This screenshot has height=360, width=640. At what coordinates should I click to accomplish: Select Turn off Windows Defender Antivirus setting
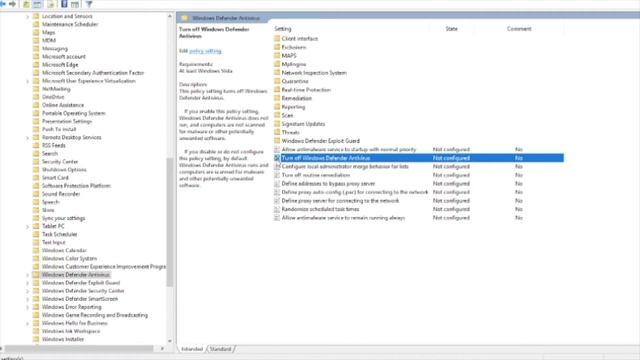419,158
